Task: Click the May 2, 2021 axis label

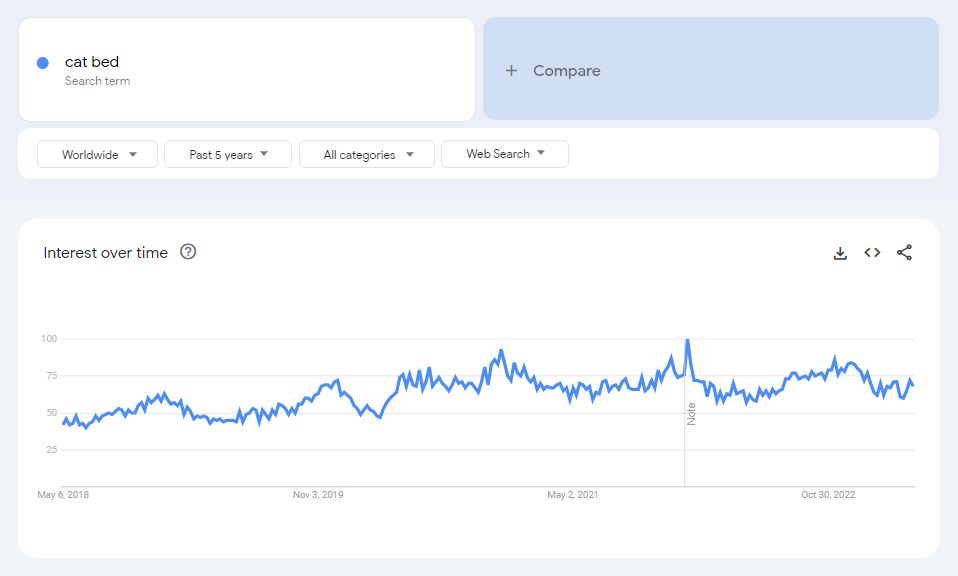Action: coord(571,494)
